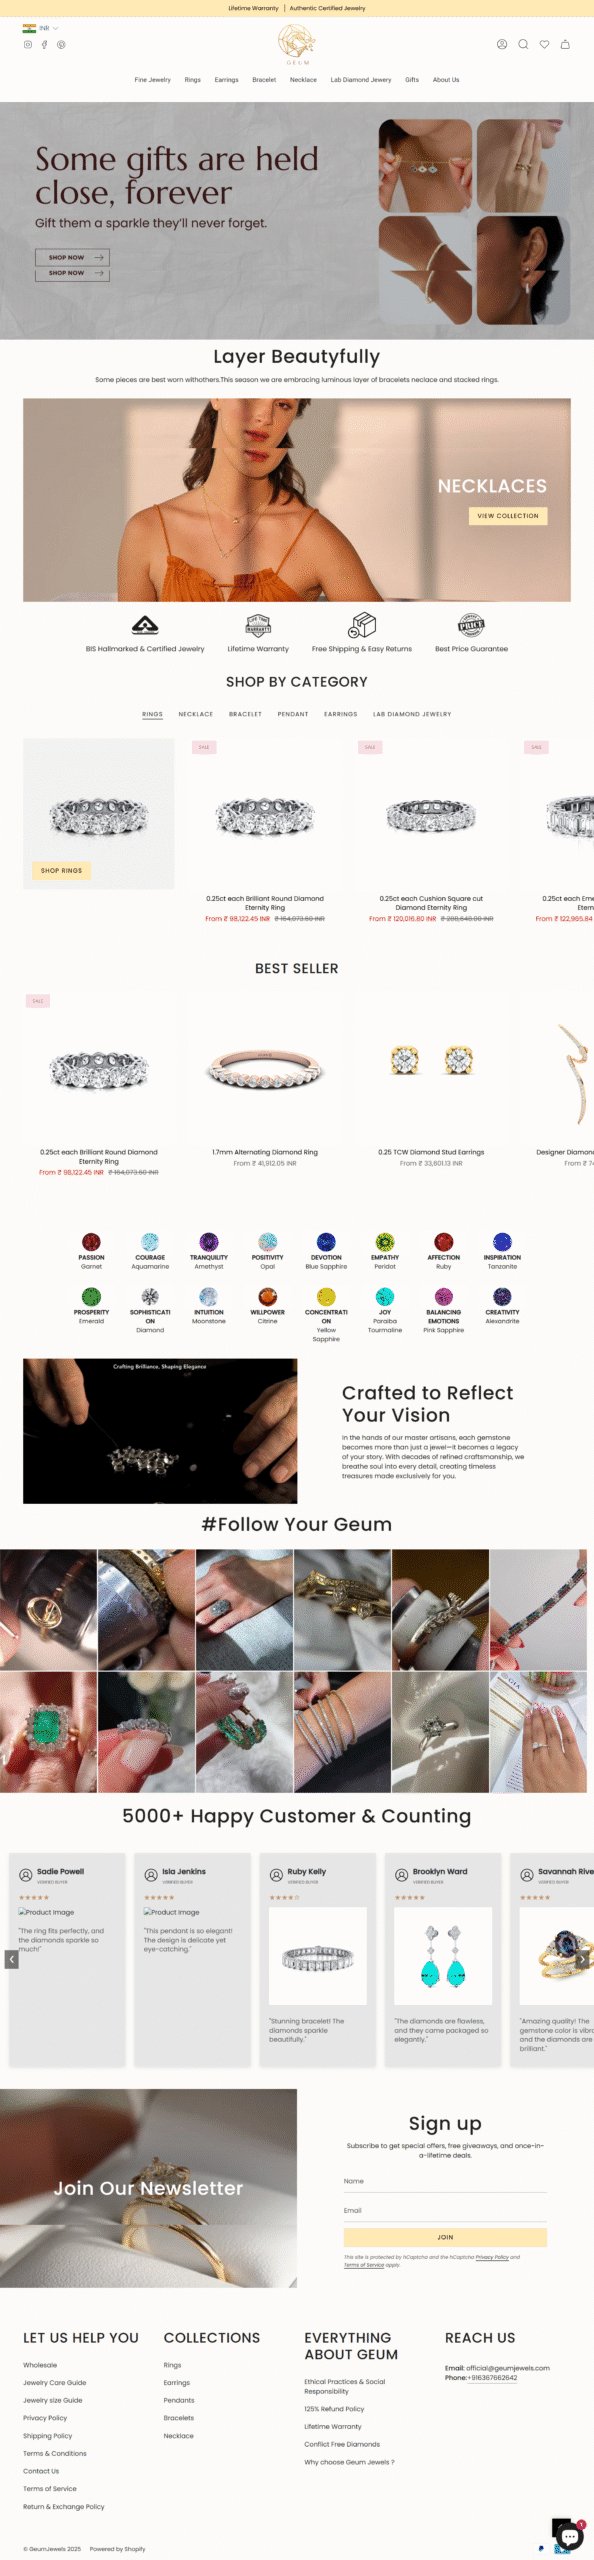Visit the Instagram social icon

(x=28, y=44)
